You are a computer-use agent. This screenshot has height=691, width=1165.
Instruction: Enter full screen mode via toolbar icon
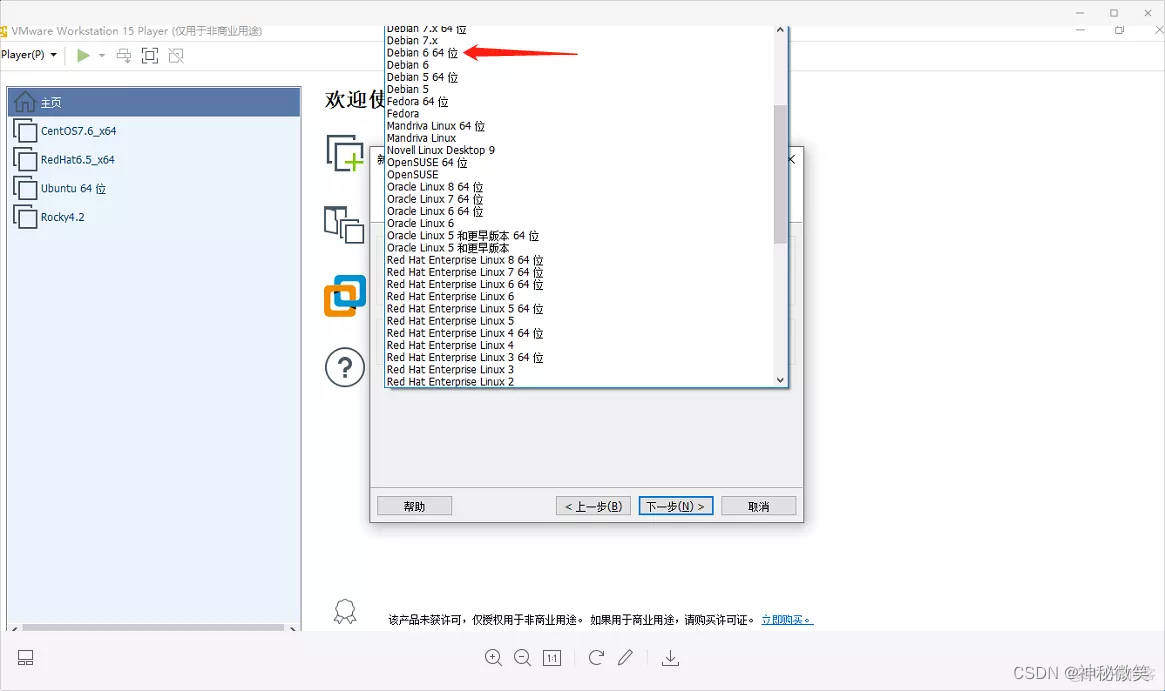pyautogui.click(x=149, y=55)
